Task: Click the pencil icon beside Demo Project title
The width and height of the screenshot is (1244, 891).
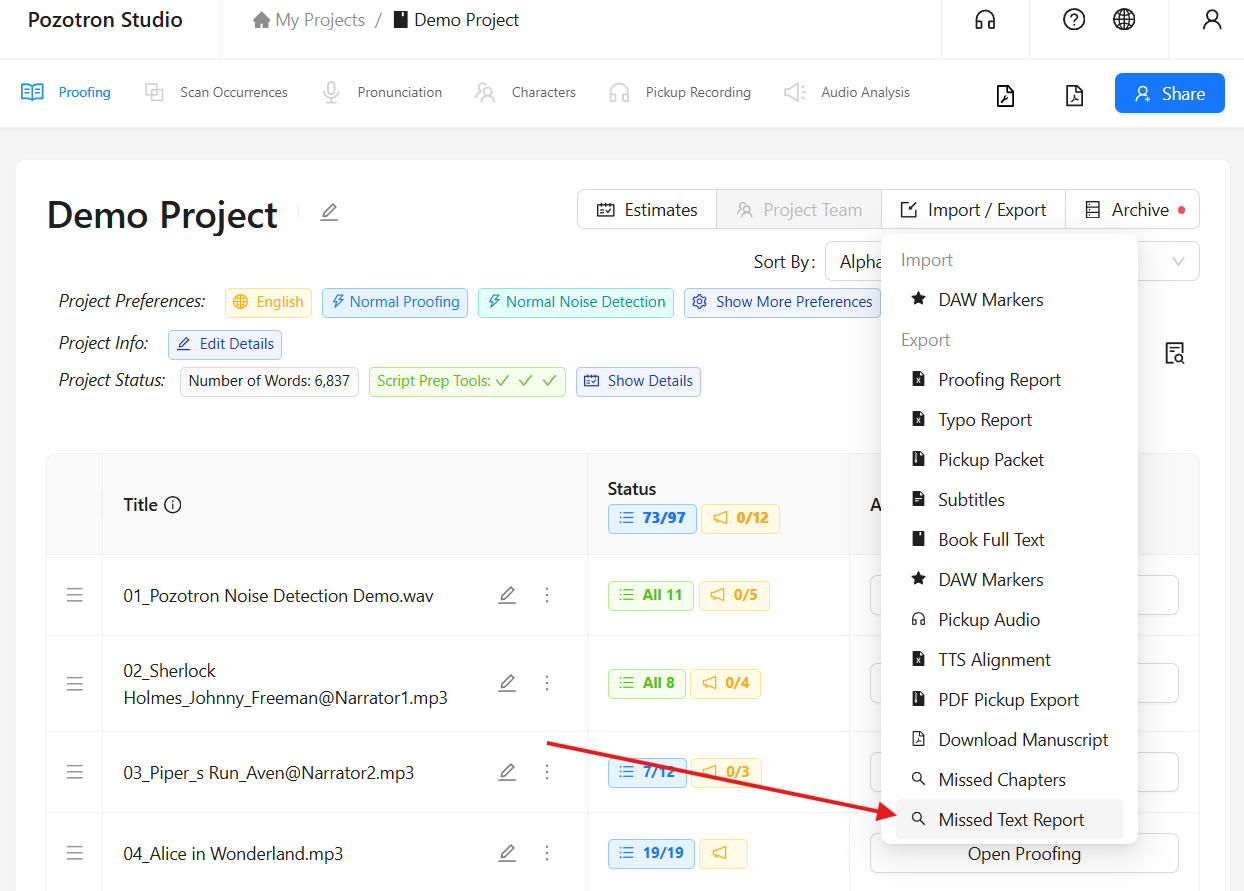Action: tap(329, 212)
